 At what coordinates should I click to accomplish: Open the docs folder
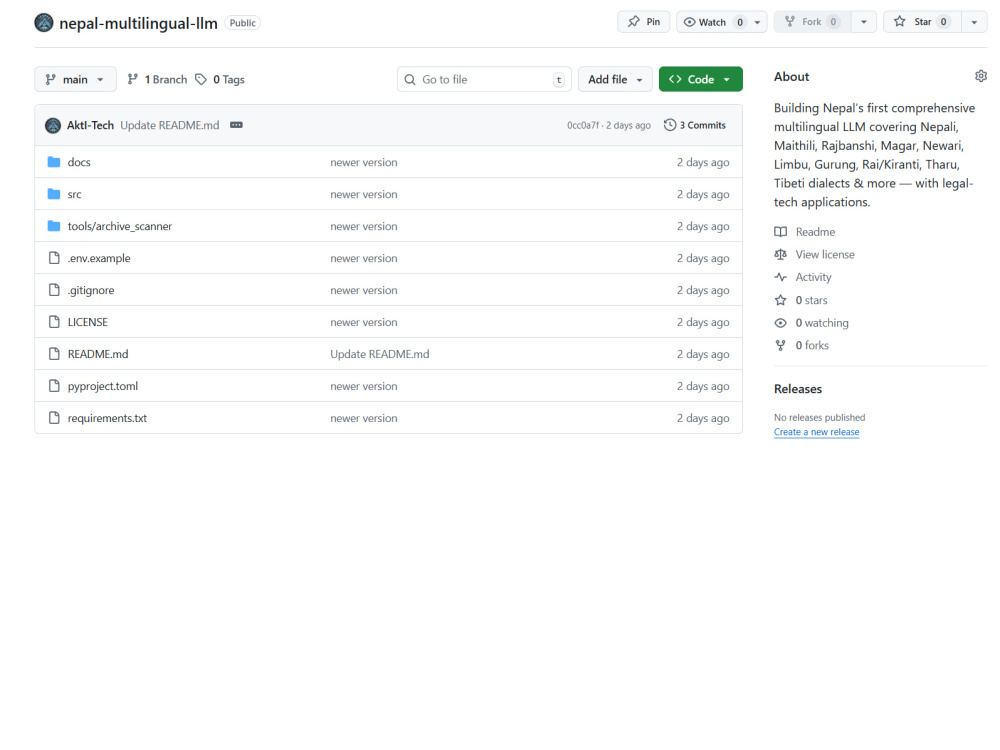click(x=79, y=162)
